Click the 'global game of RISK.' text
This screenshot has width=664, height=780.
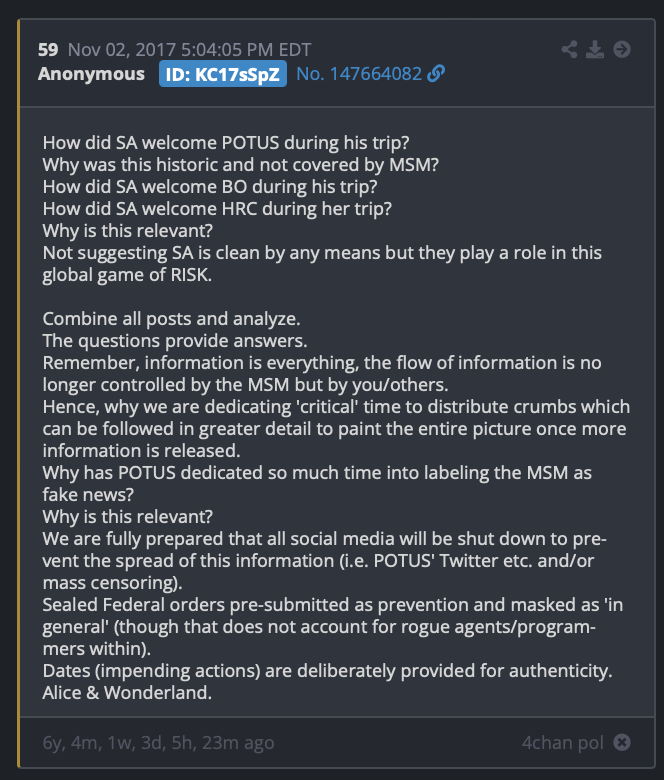pyautogui.click(x=127, y=275)
